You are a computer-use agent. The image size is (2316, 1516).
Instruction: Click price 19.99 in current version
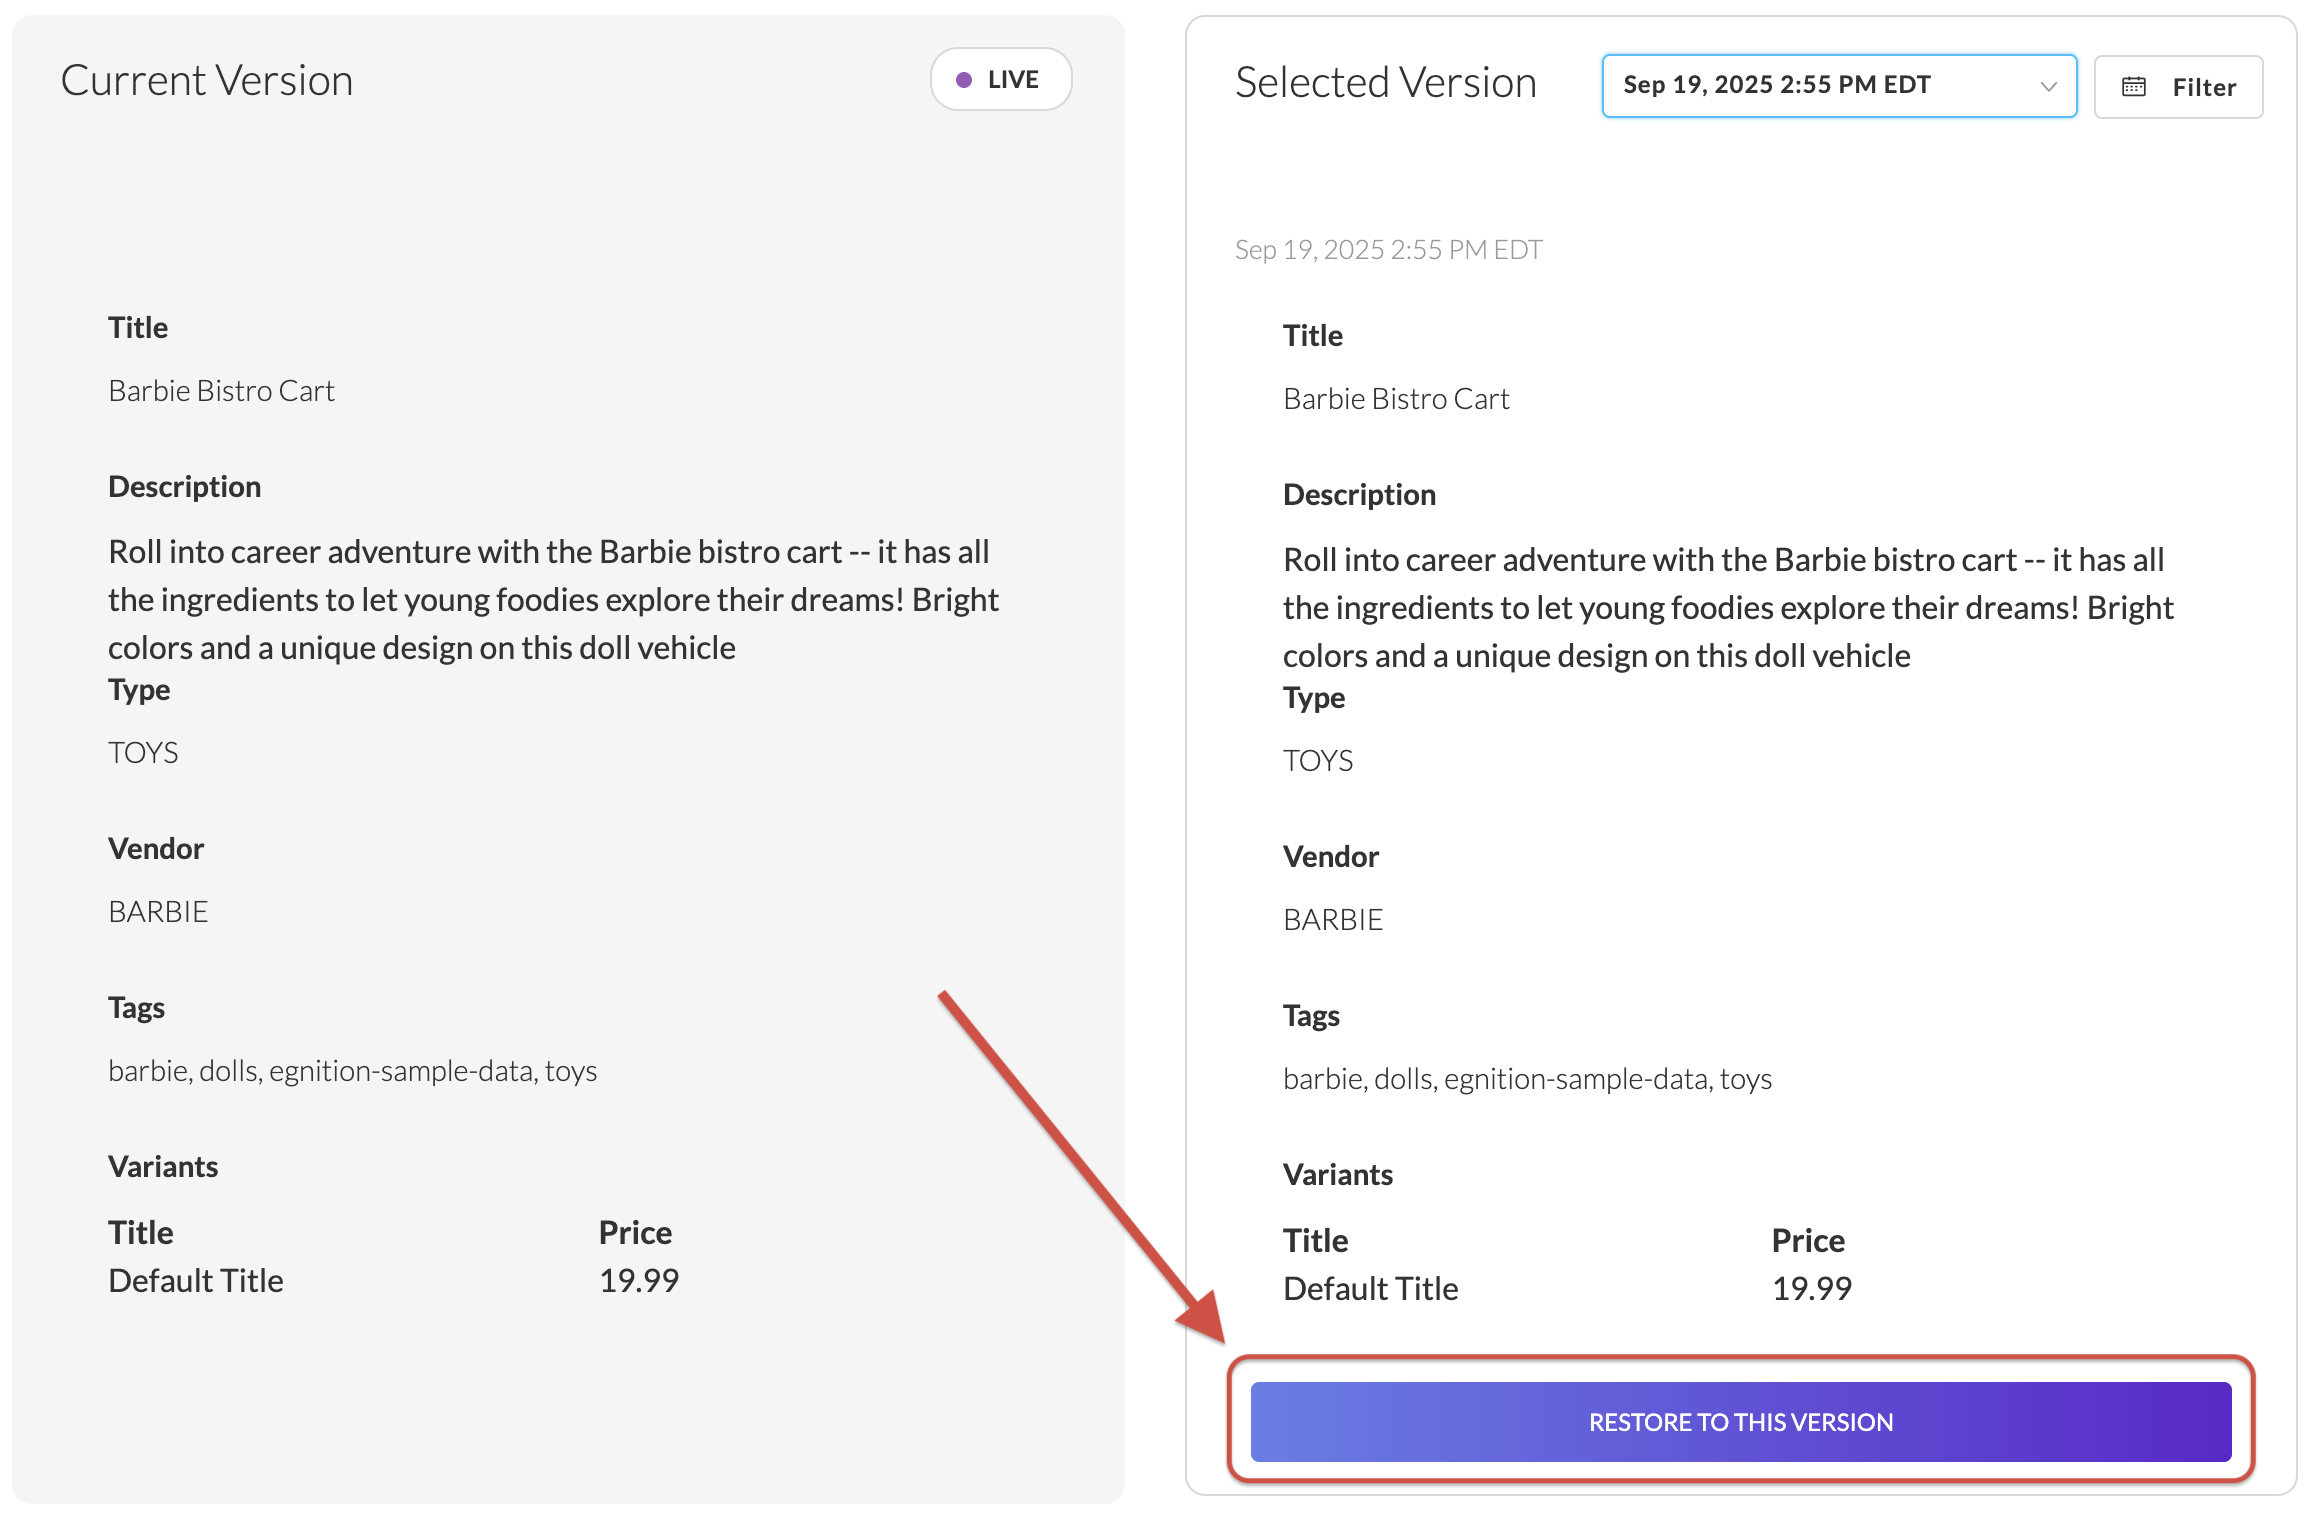tap(639, 1281)
